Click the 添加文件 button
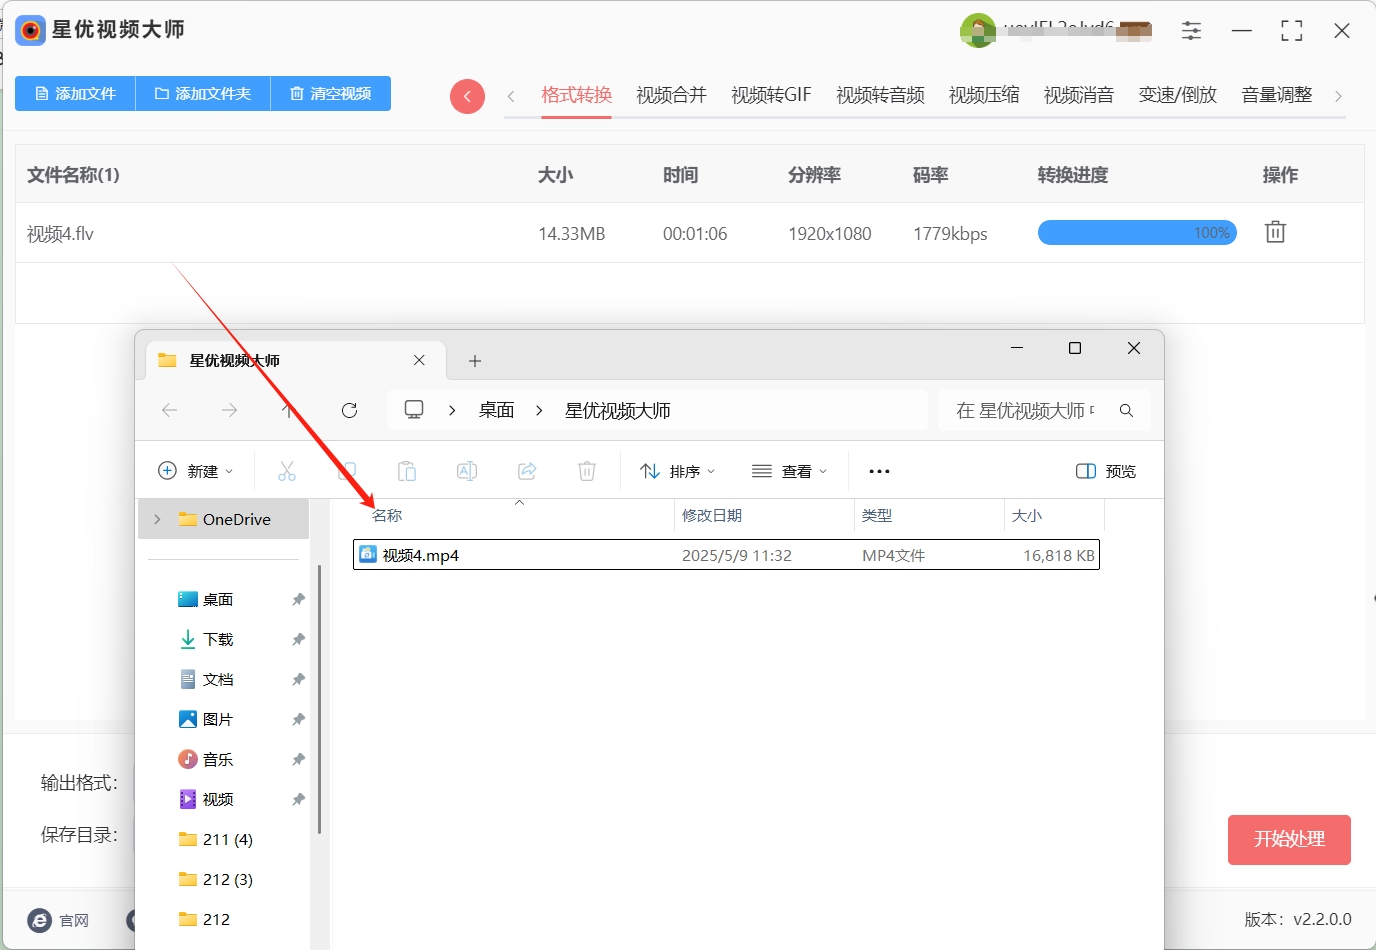Viewport: 1376px width, 950px height. 75,93
